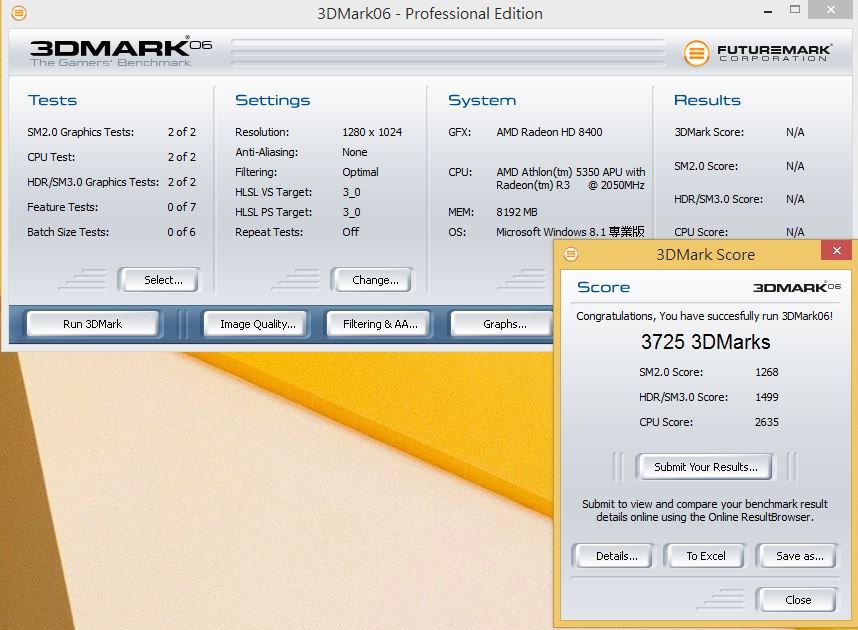
Task: Open the Image Quality options
Action: pos(258,323)
